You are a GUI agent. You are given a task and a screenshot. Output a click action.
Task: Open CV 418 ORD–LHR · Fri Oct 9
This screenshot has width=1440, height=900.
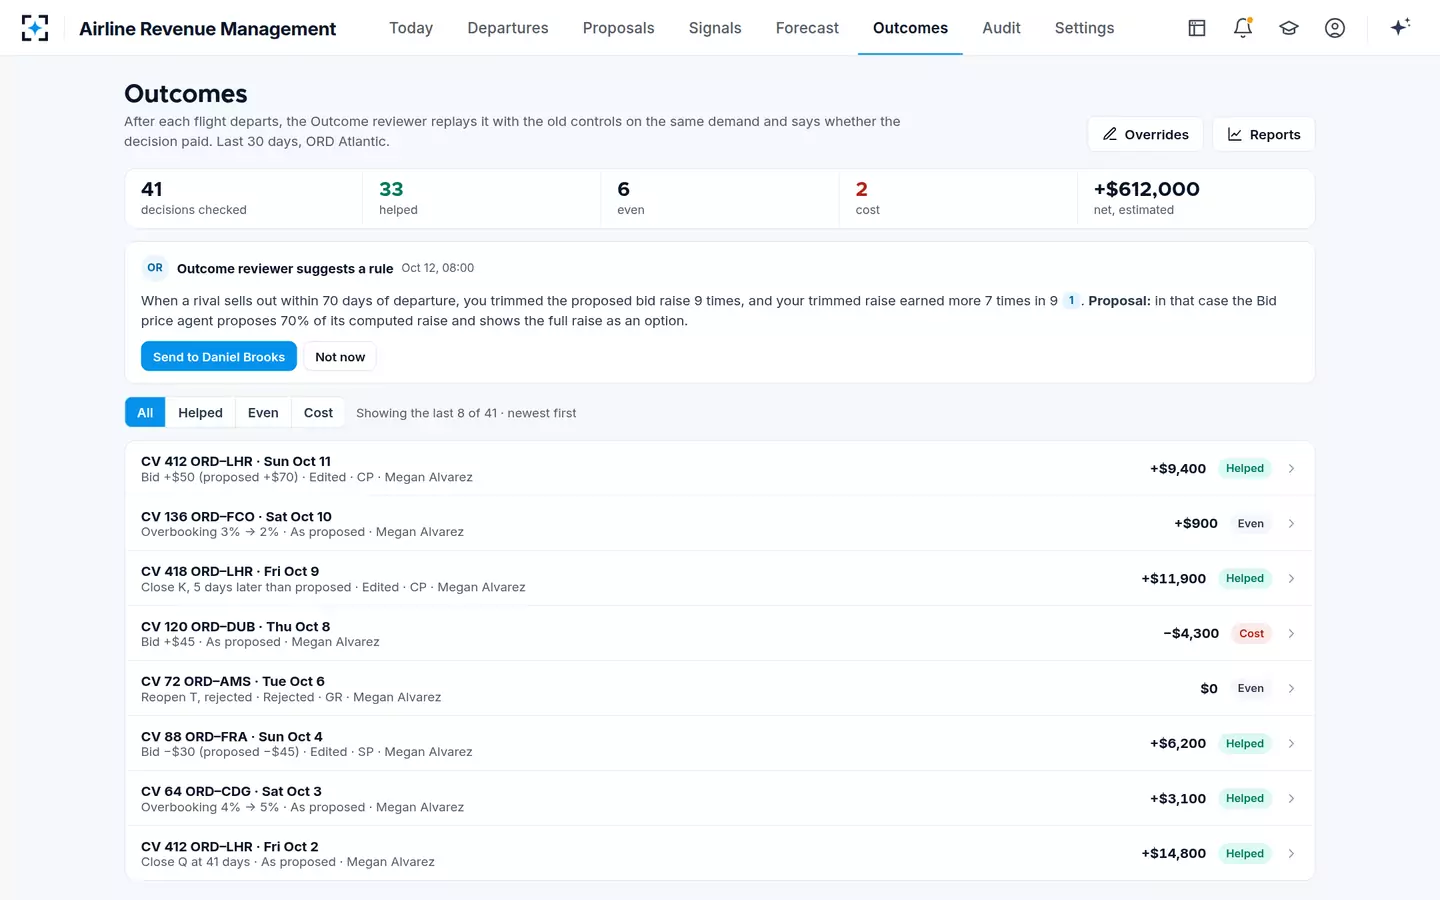[x=720, y=578]
